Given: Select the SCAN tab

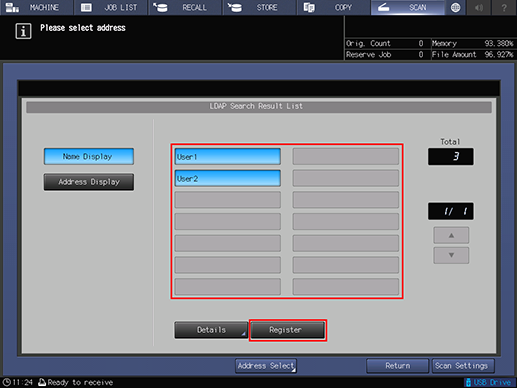Looking at the screenshot, I should [x=408, y=7].
